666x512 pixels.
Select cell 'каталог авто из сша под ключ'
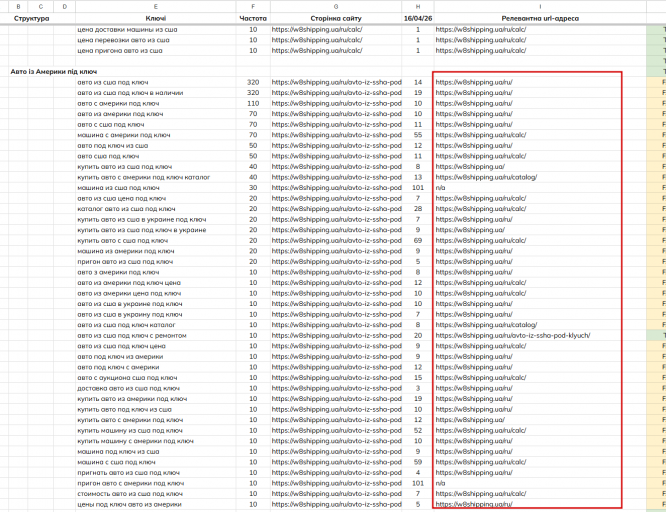tap(126, 209)
